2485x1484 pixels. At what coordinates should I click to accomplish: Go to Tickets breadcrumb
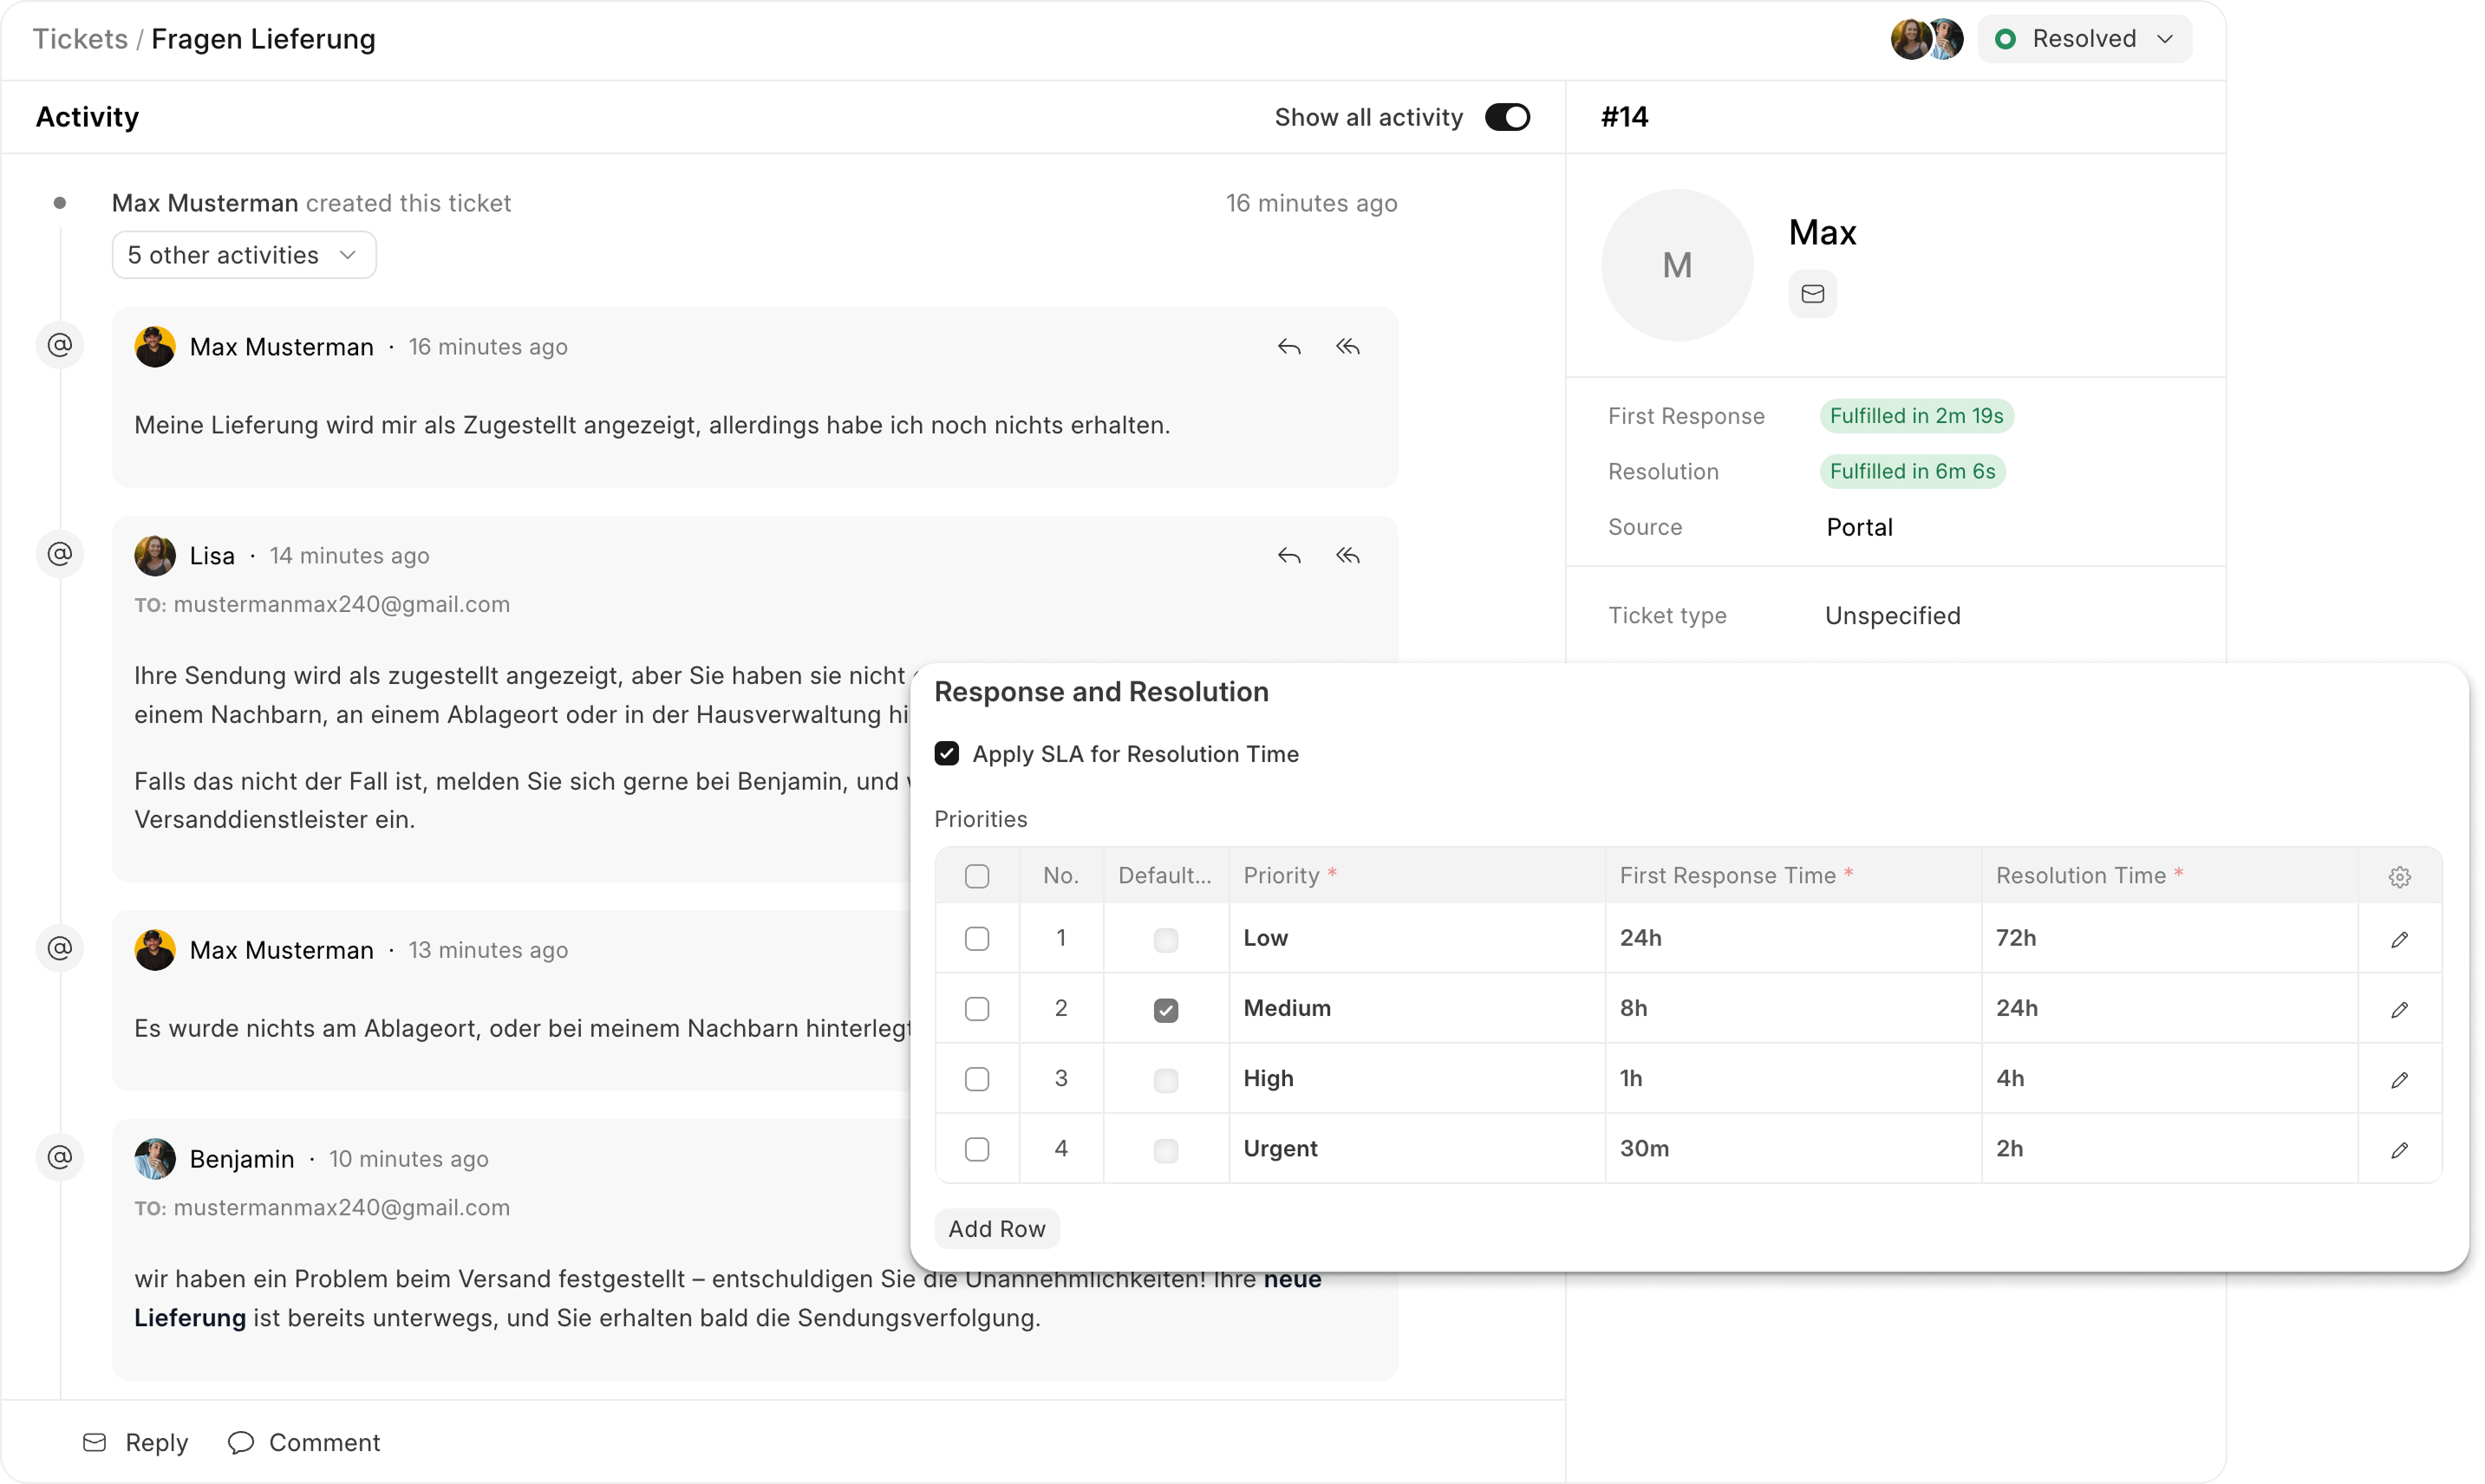(80, 39)
